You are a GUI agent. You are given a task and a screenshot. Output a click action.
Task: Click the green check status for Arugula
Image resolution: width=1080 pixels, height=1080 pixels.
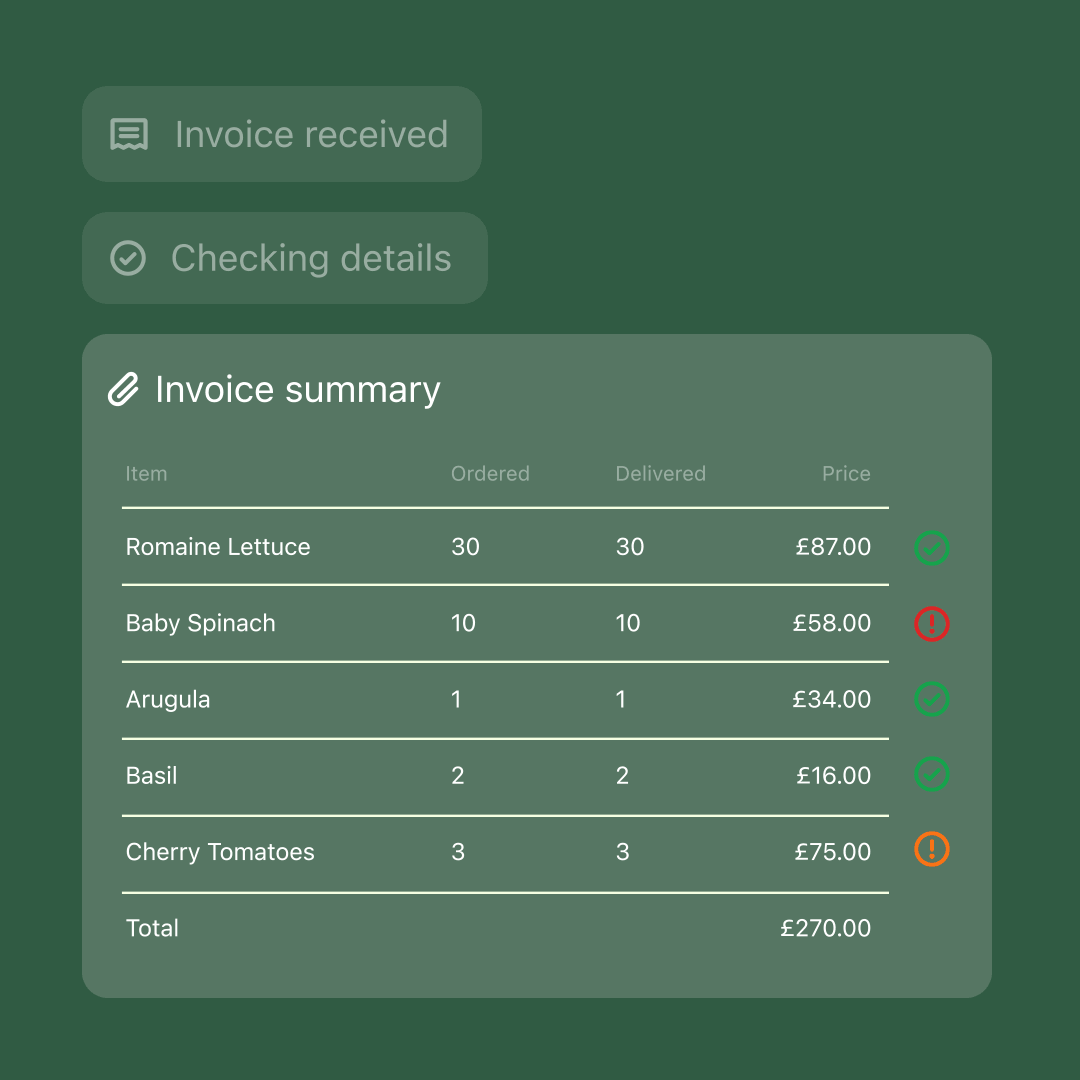pyautogui.click(x=931, y=699)
